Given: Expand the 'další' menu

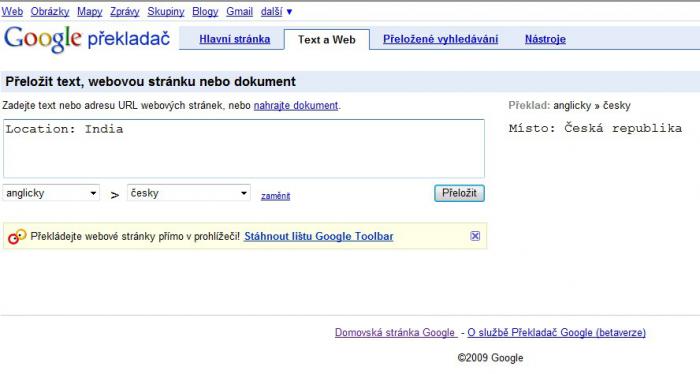Looking at the screenshot, I should point(276,12).
